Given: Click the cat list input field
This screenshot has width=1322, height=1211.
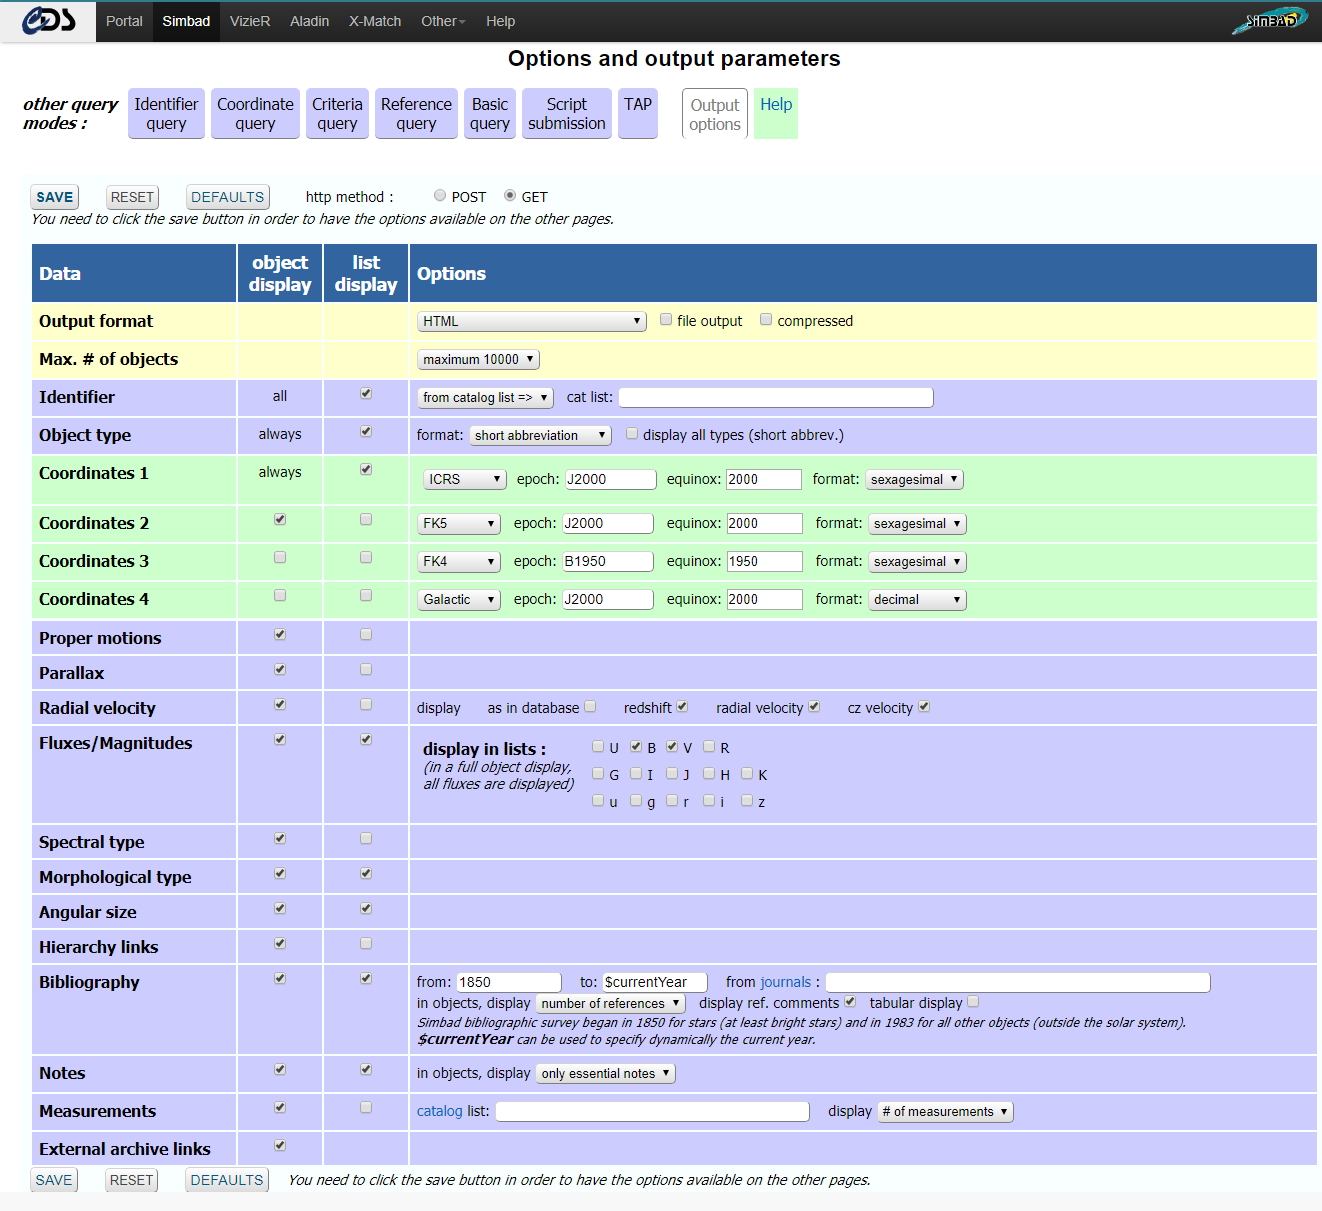Looking at the screenshot, I should pyautogui.click(x=776, y=397).
